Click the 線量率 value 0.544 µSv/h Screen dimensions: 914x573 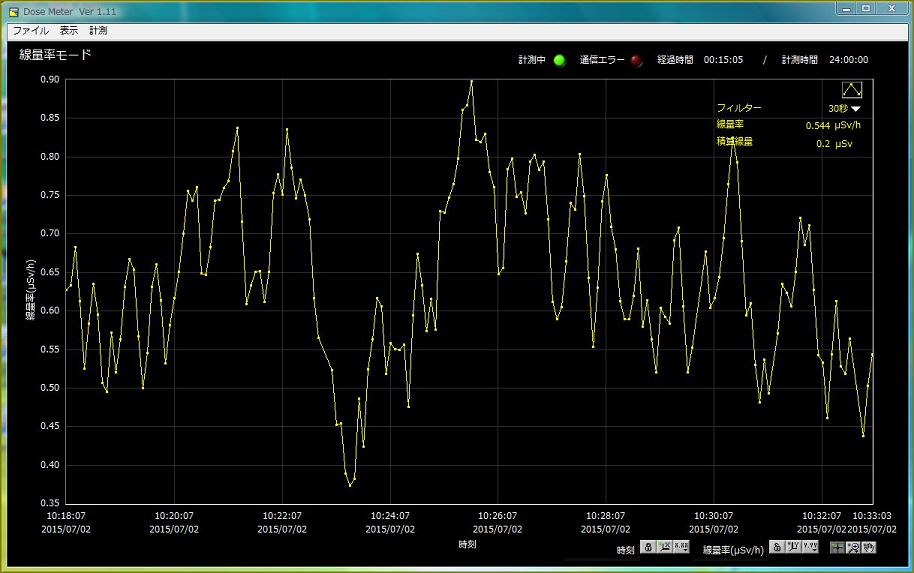[x=832, y=125]
